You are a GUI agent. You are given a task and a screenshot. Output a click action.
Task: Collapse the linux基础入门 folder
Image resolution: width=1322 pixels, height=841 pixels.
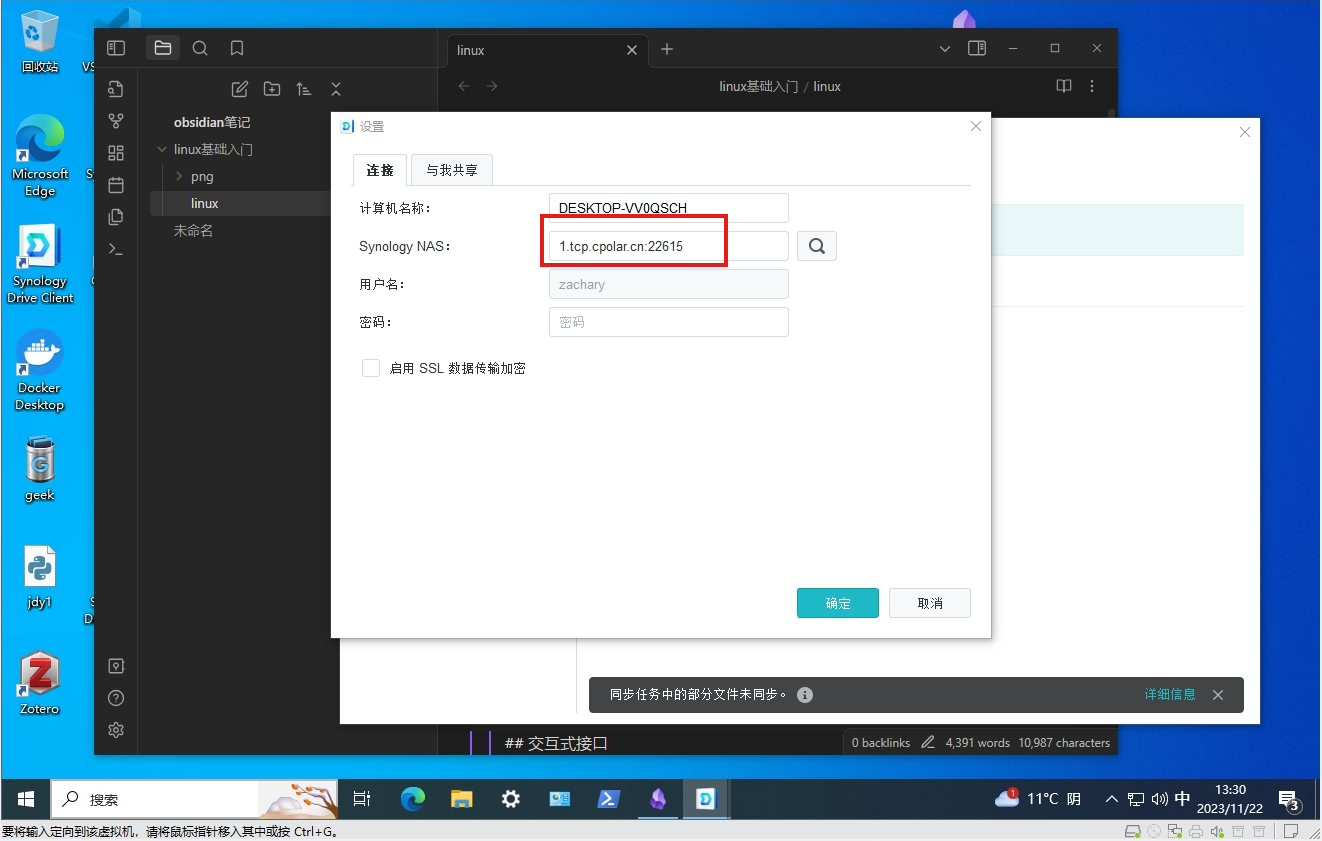pyautogui.click(x=162, y=150)
